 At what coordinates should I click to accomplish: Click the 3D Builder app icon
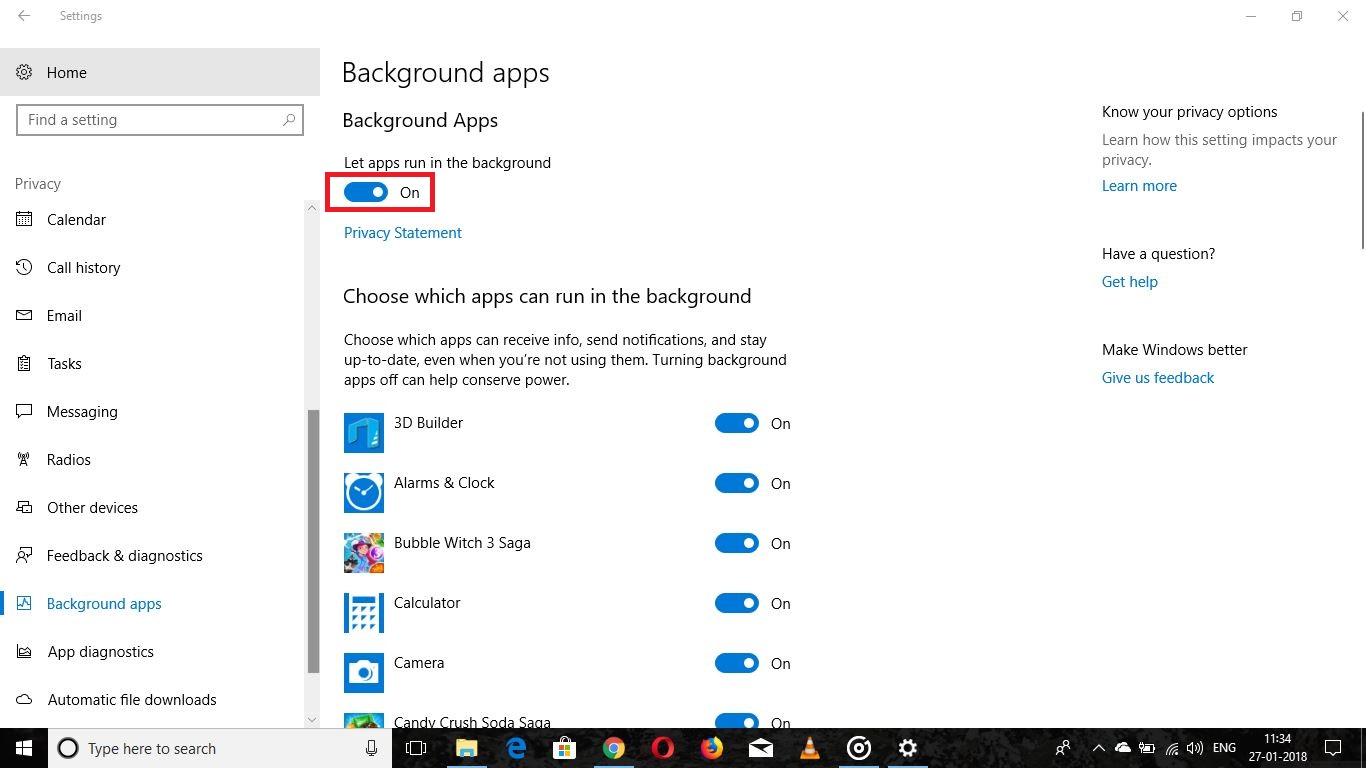[364, 433]
